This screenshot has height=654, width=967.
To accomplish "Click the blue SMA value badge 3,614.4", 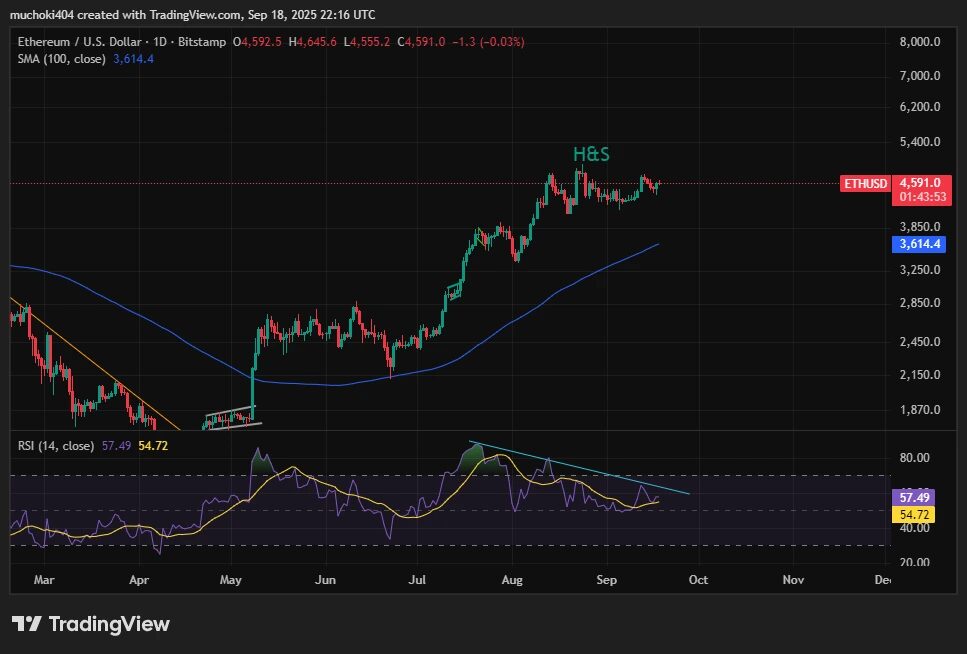I will [x=918, y=243].
